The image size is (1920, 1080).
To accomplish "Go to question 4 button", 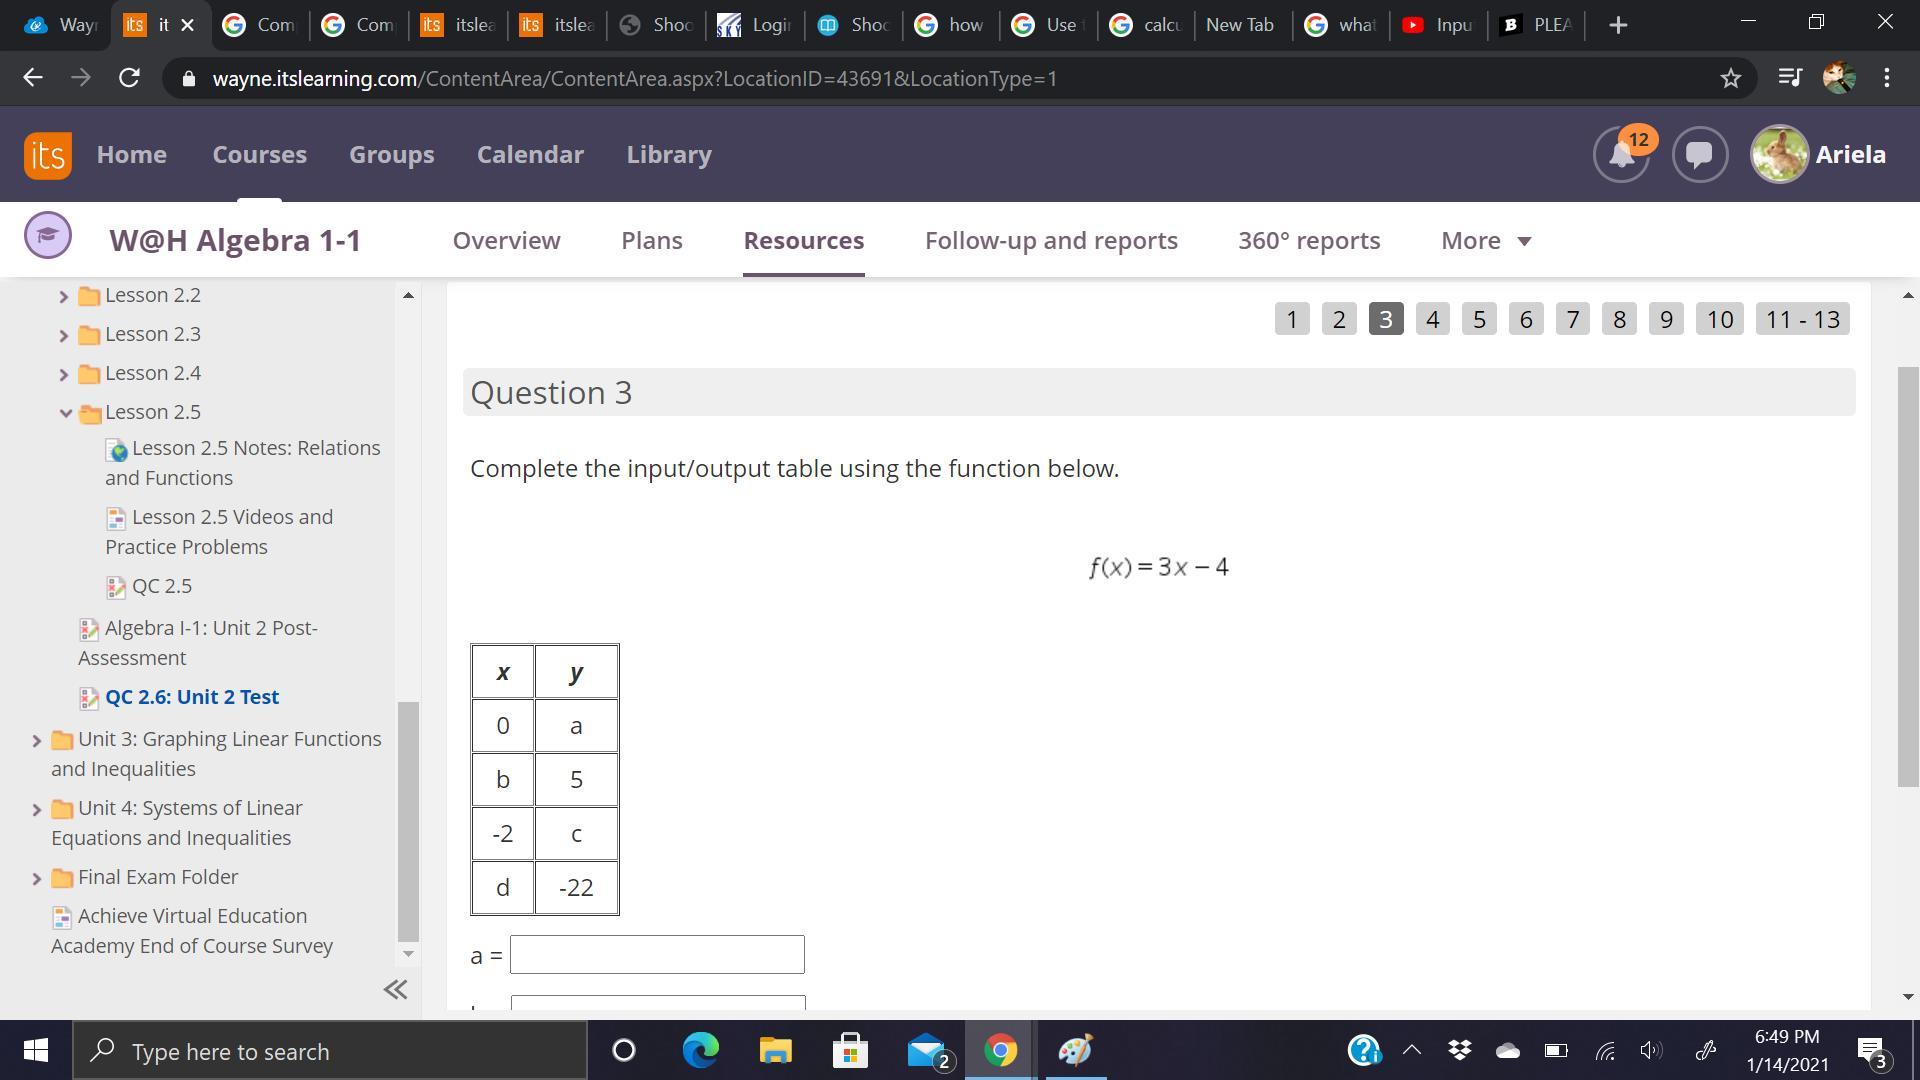I will [x=1432, y=319].
